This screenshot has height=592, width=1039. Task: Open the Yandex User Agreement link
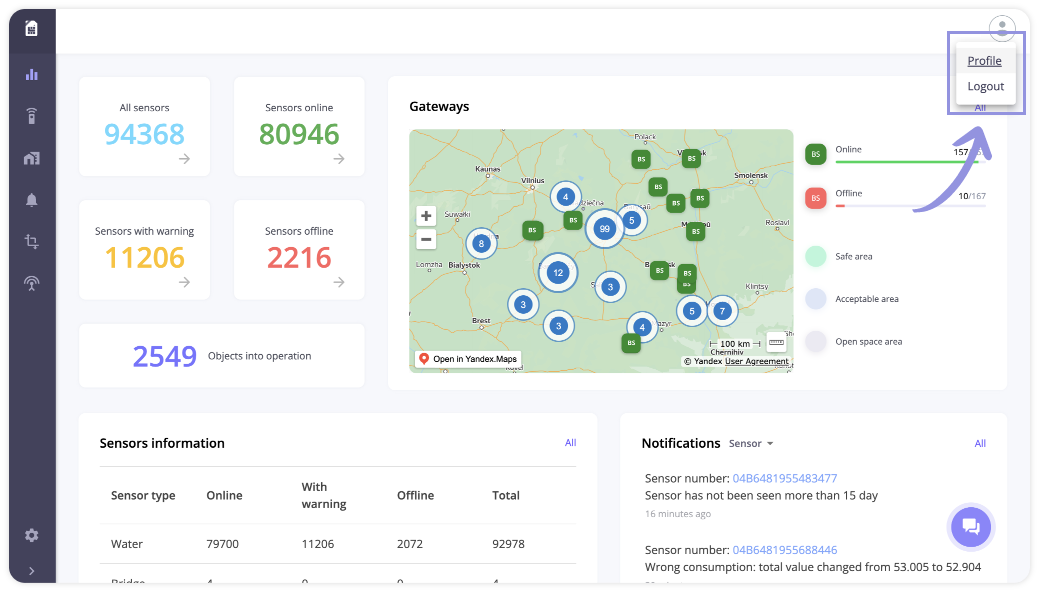pos(757,361)
